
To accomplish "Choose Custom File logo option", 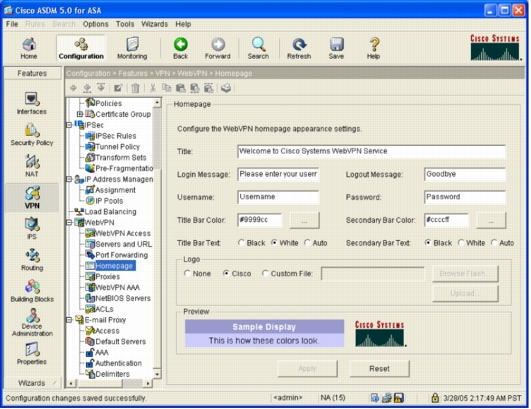I will click(x=265, y=273).
